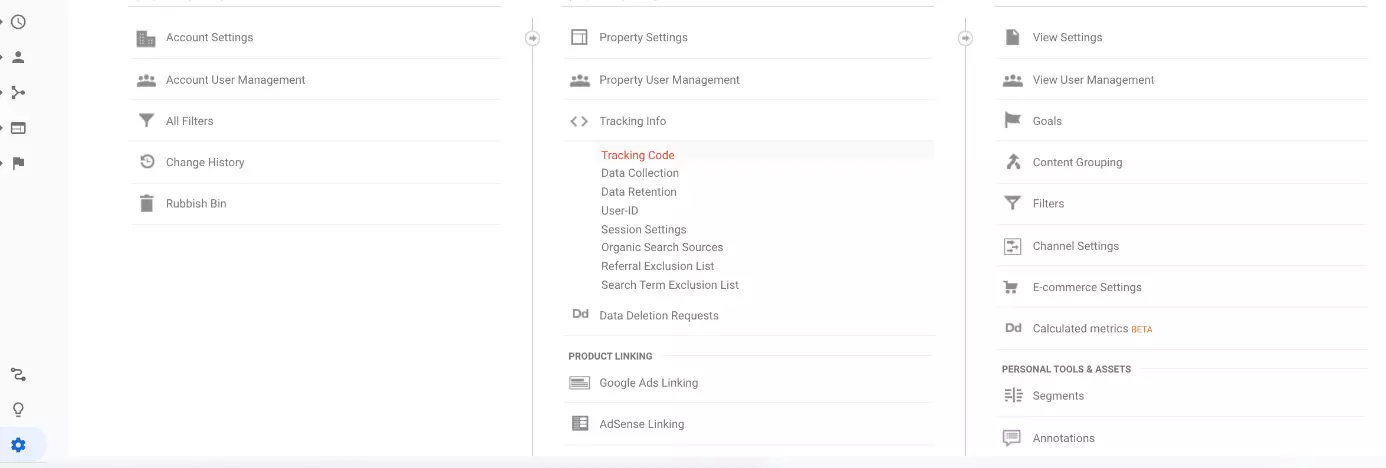This screenshot has width=1386, height=468.
Task: Click the Tracking Info code brackets icon
Action: (x=579, y=121)
